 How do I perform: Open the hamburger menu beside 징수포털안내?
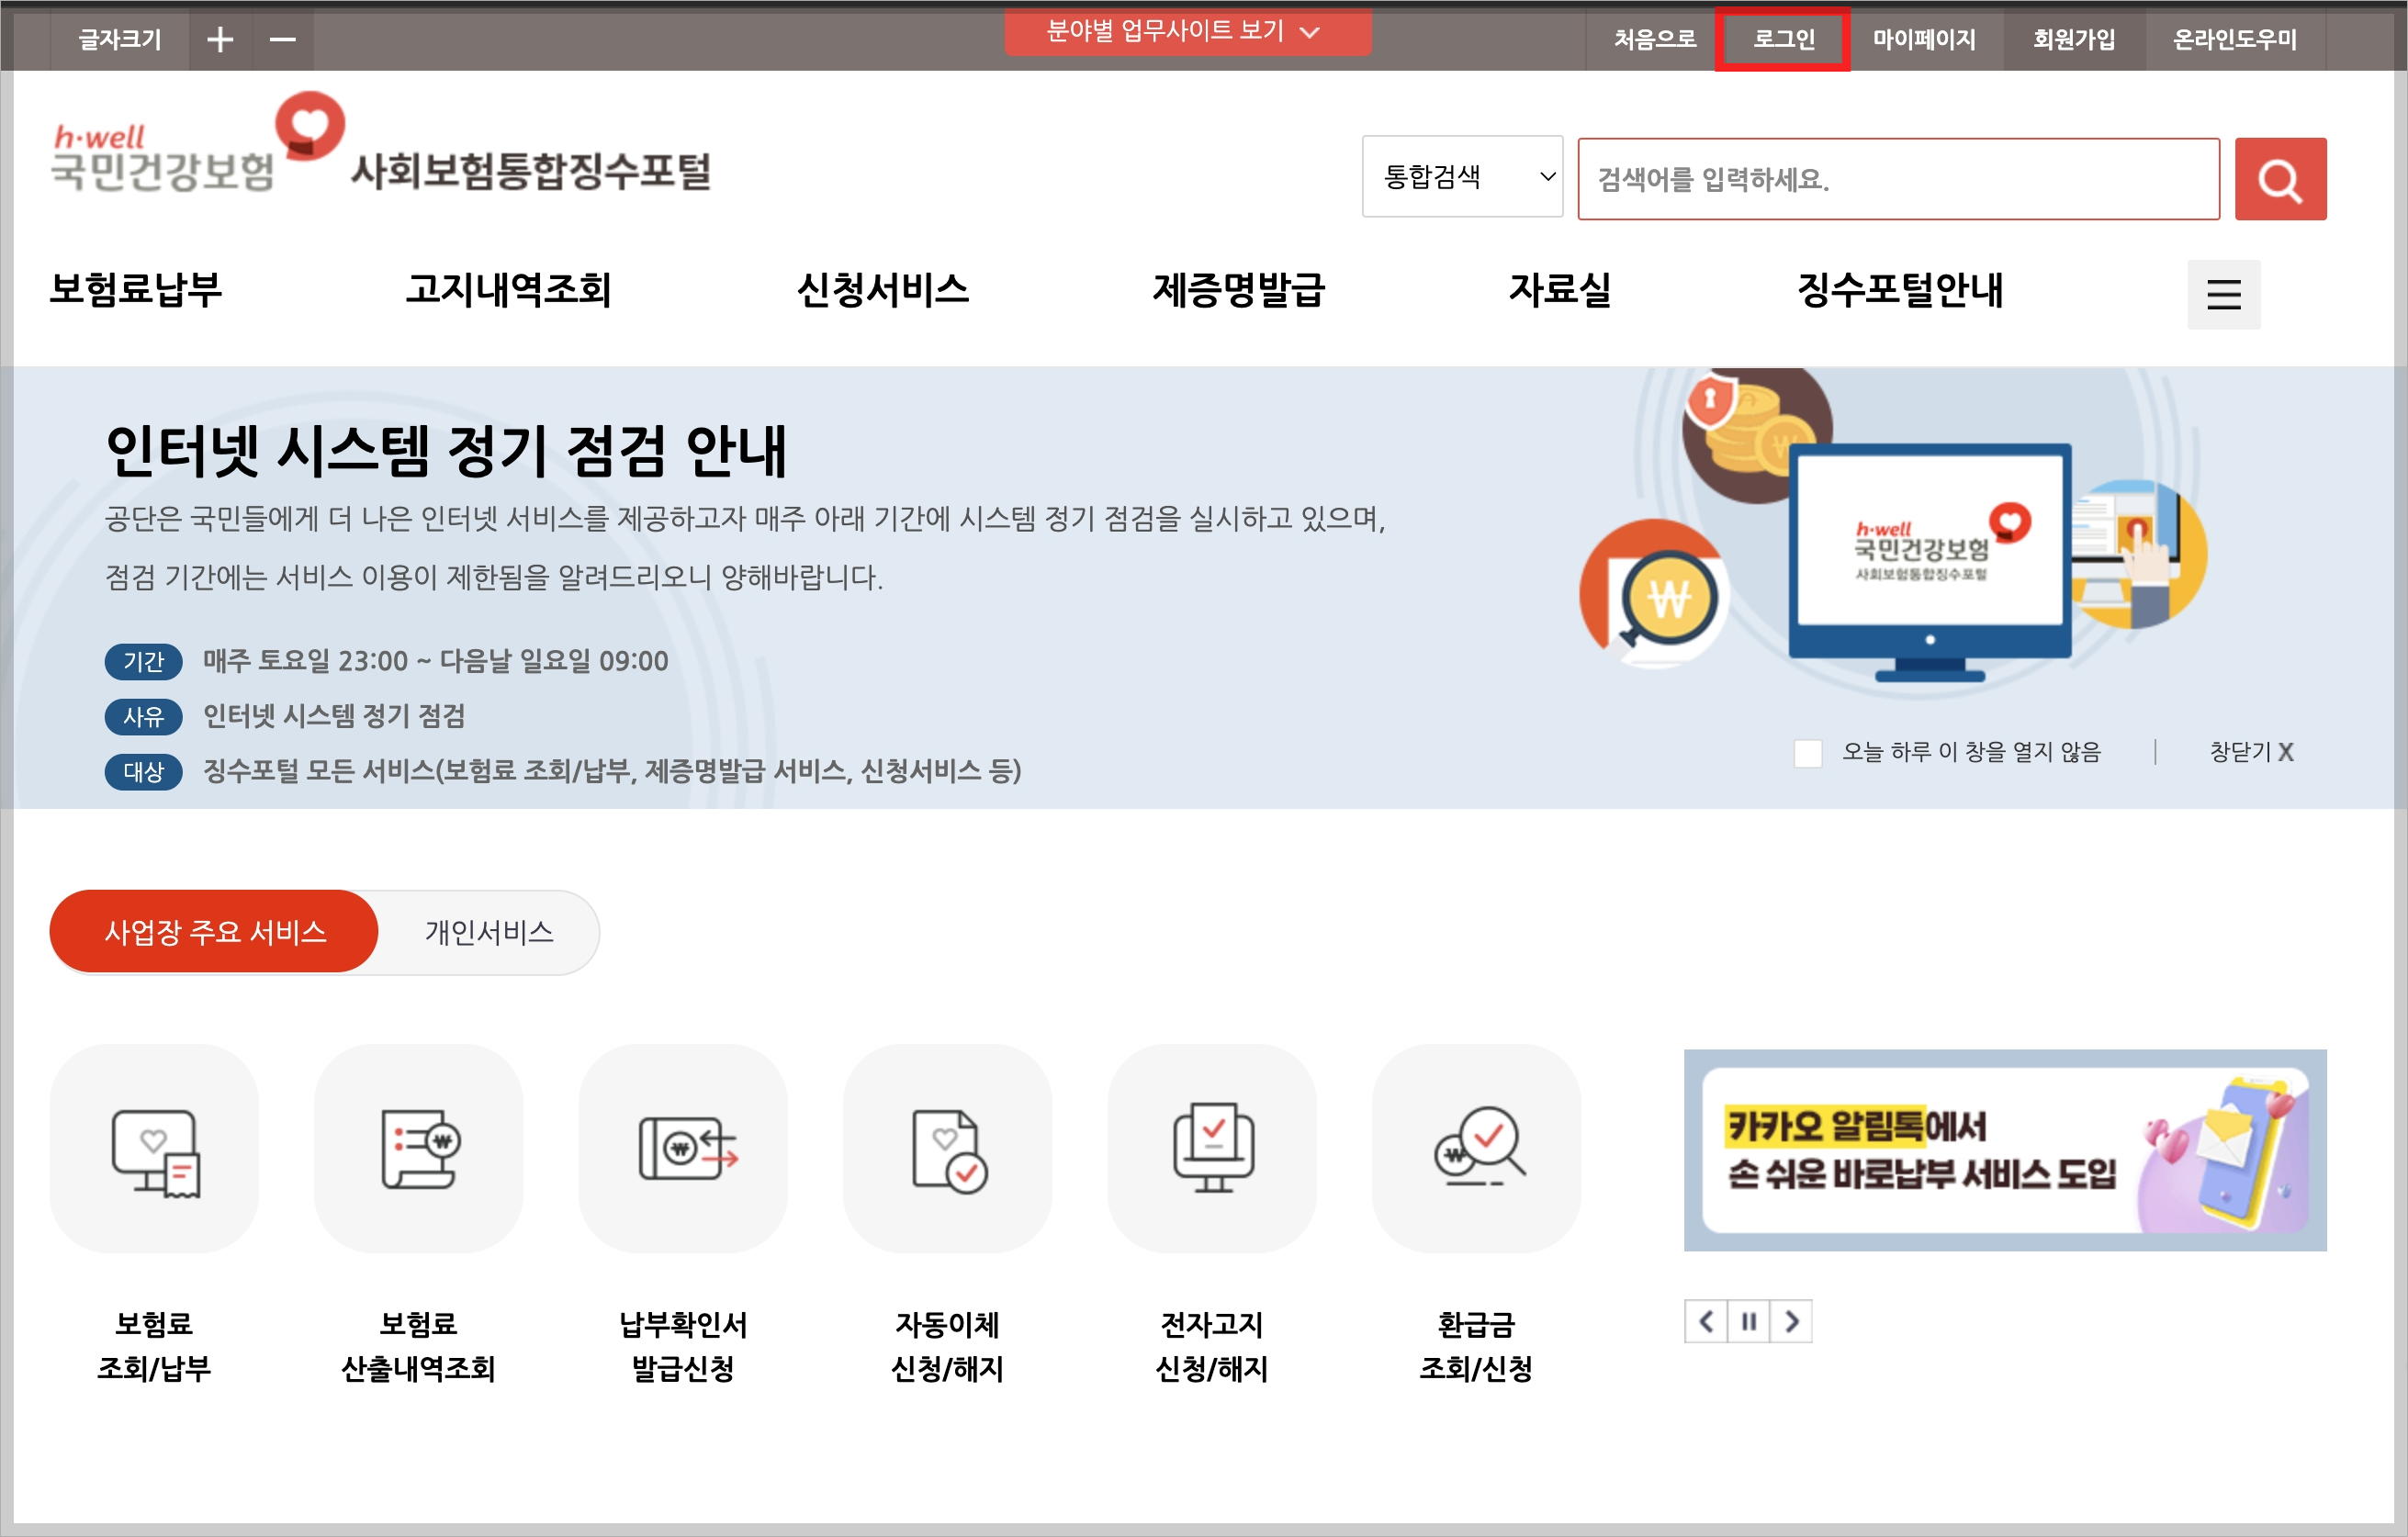coord(2223,295)
